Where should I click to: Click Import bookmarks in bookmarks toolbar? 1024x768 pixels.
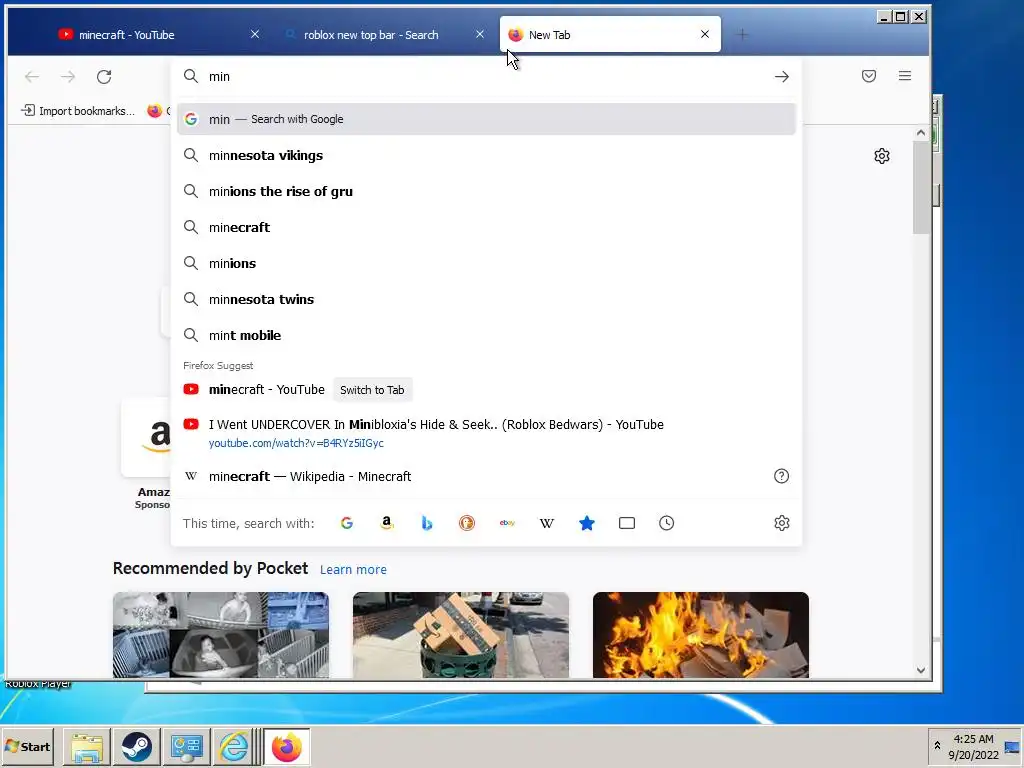[x=78, y=110]
